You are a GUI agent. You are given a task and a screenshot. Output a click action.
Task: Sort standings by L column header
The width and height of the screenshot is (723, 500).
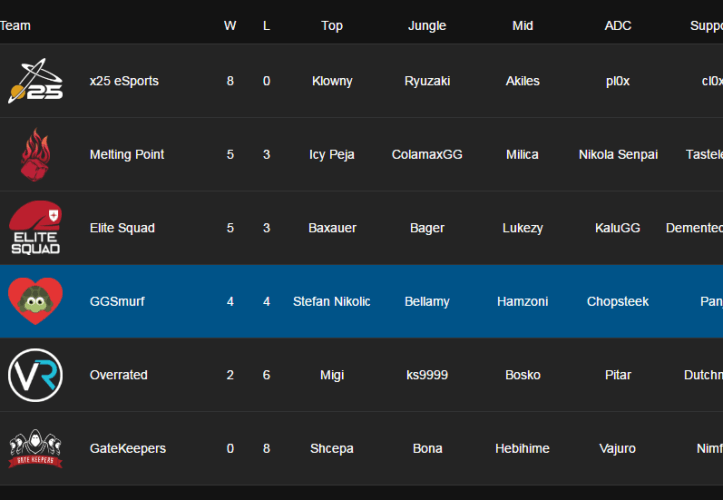click(x=266, y=26)
